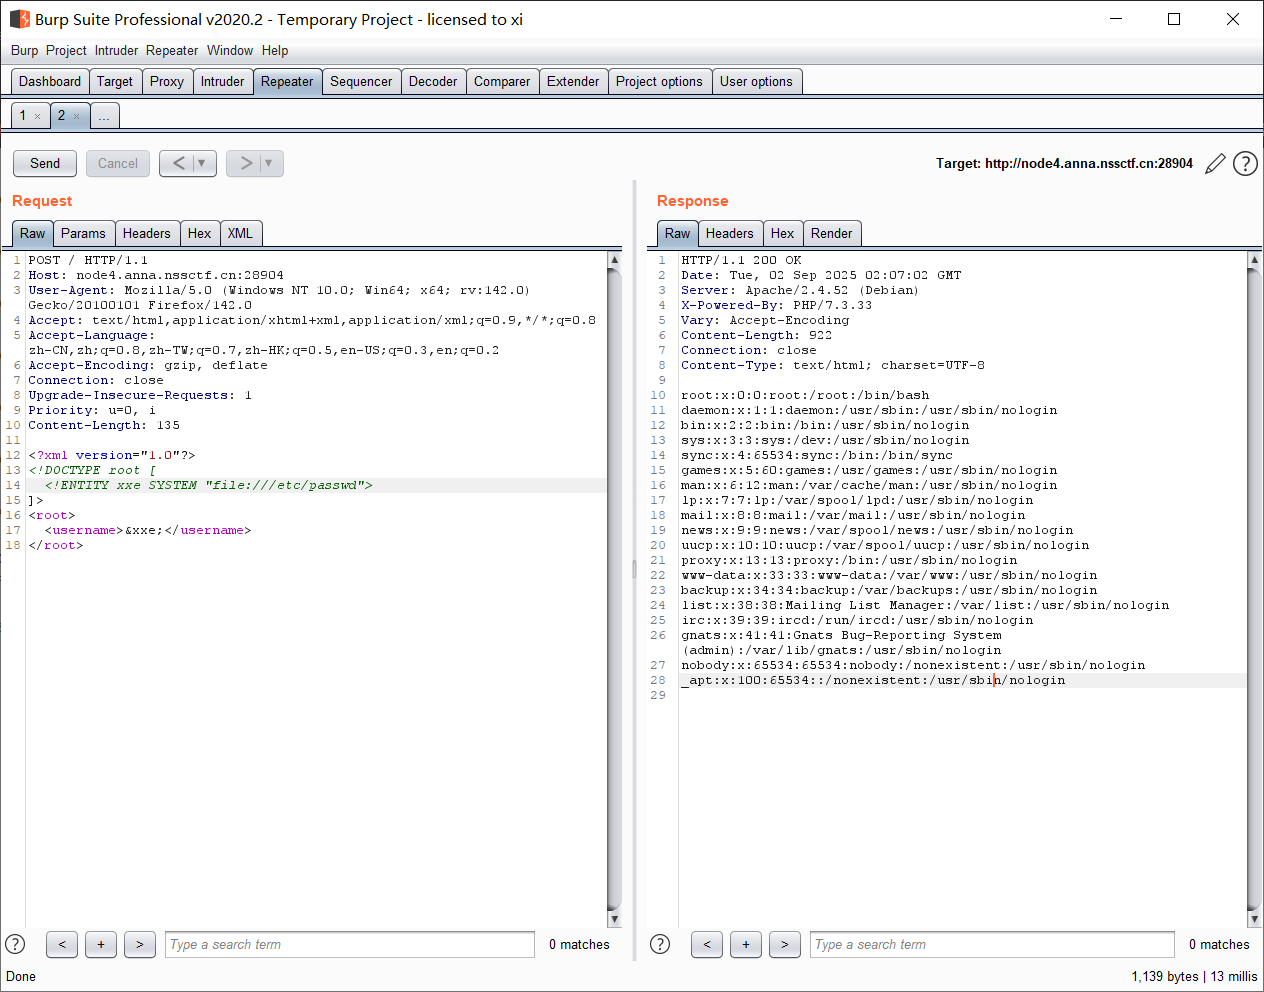Click the Content-Length: 135 request header
This screenshot has width=1264, height=992.
coord(104,425)
